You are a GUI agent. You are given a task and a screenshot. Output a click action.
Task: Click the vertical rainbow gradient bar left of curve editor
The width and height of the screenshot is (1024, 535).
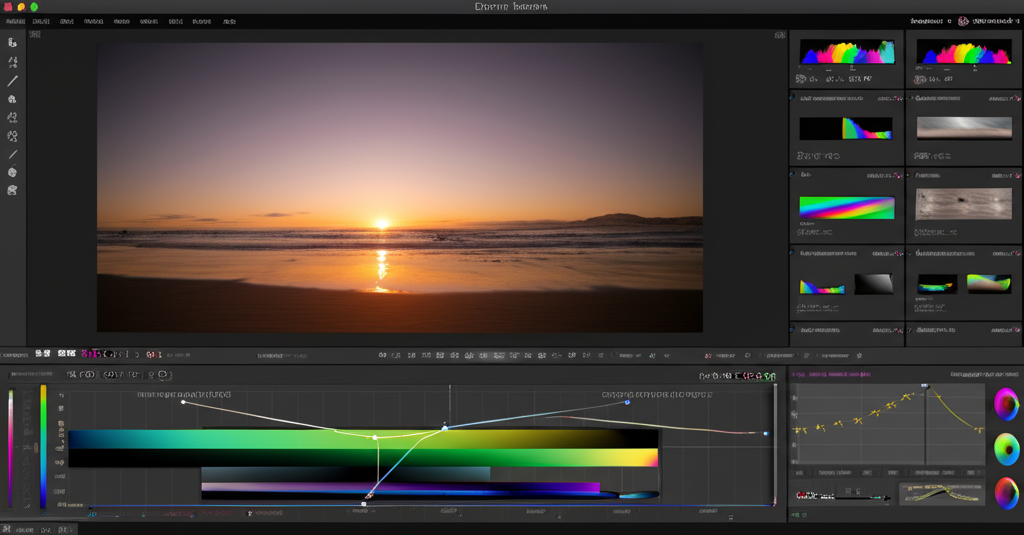[x=43, y=446]
